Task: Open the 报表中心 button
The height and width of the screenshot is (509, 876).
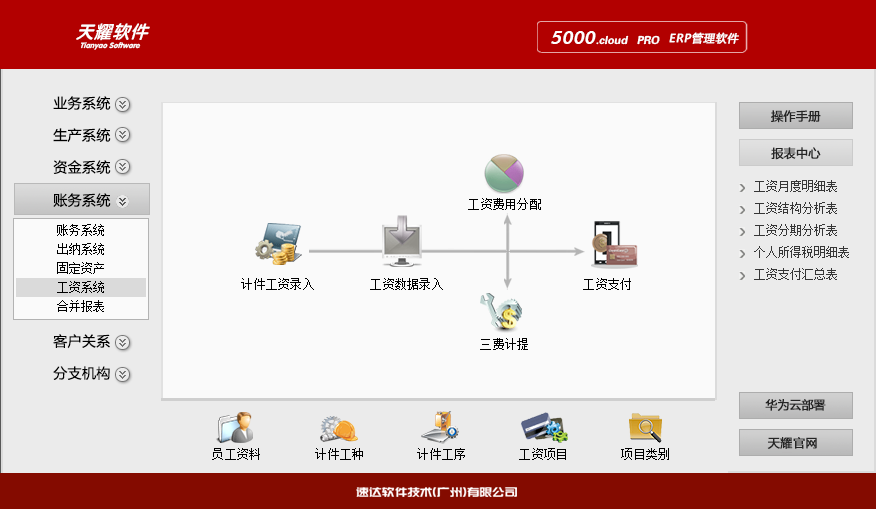Action: point(796,153)
